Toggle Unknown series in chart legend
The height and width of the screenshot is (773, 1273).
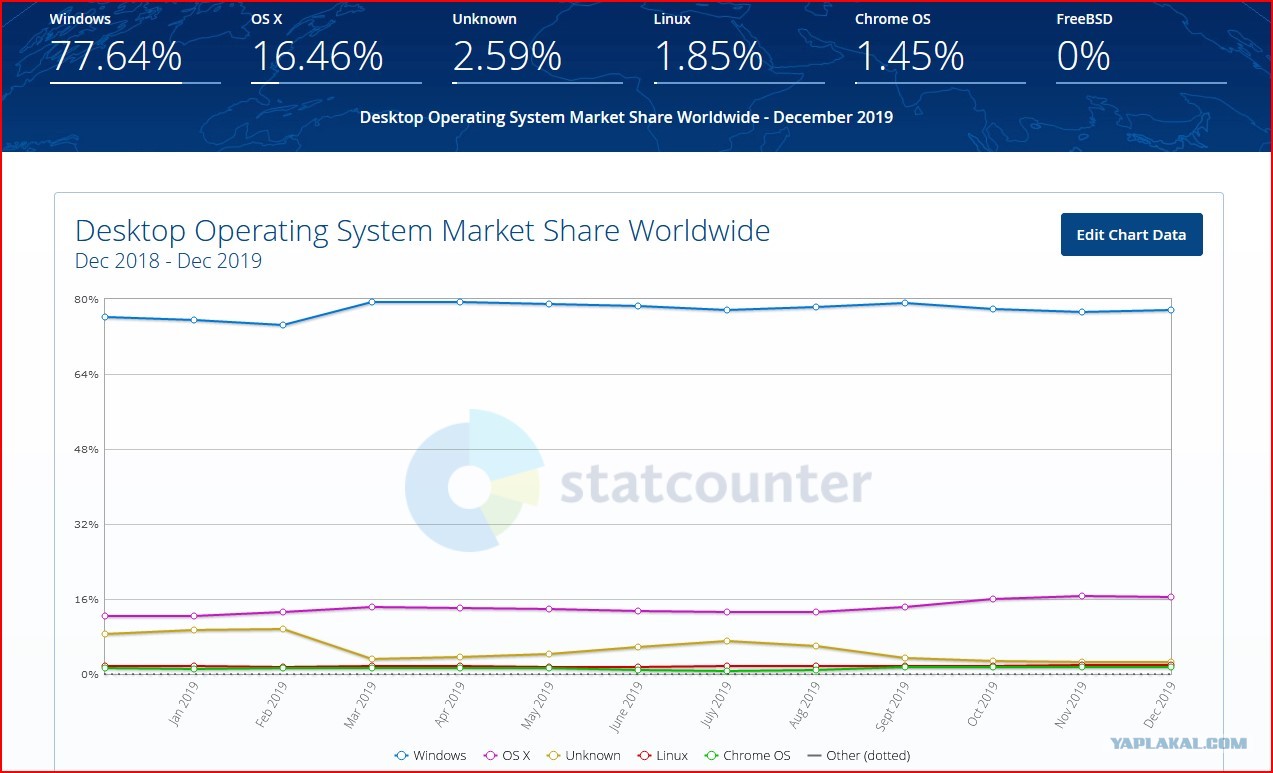(583, 756)
